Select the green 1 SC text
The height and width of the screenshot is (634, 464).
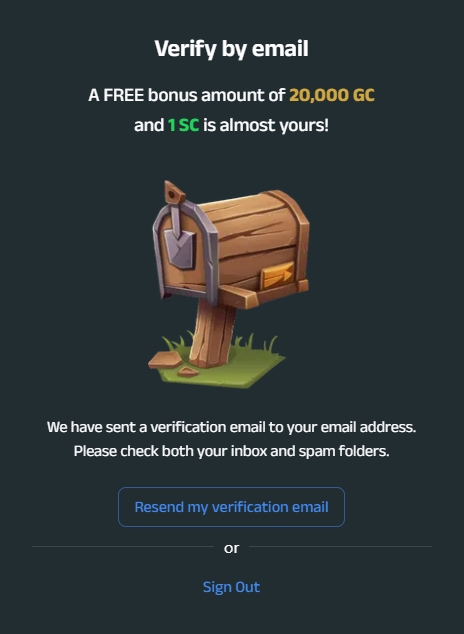click(x=183, y=125)
